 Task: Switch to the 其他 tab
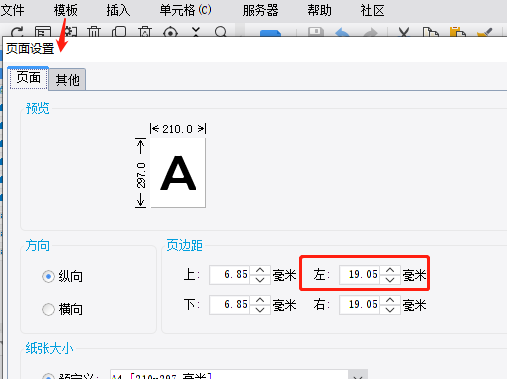(x=67, y=80)
